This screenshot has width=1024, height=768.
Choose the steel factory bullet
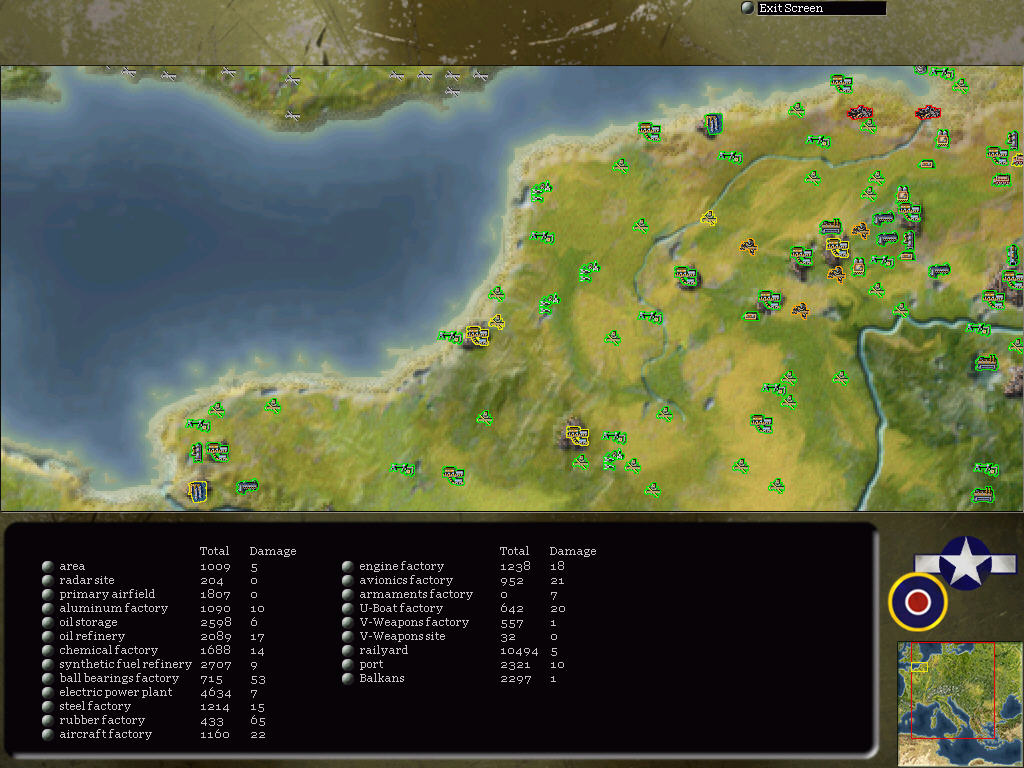[48, 707]
